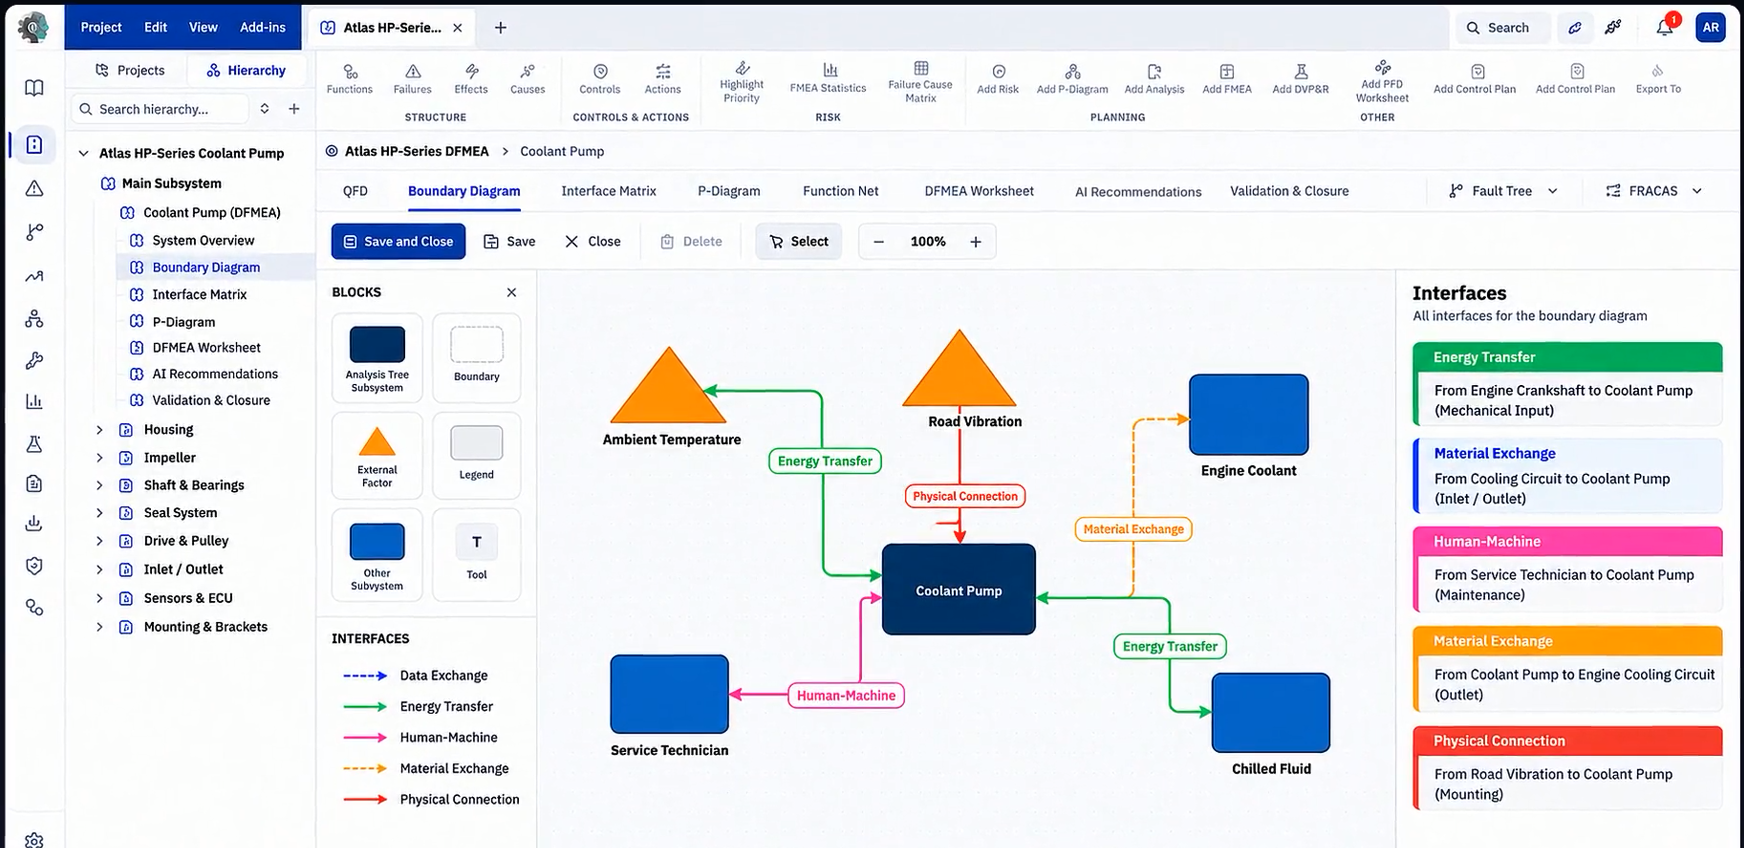1744x848 pixels.
Task: Open the Controls ribbon tool
Action: point(600,79)
